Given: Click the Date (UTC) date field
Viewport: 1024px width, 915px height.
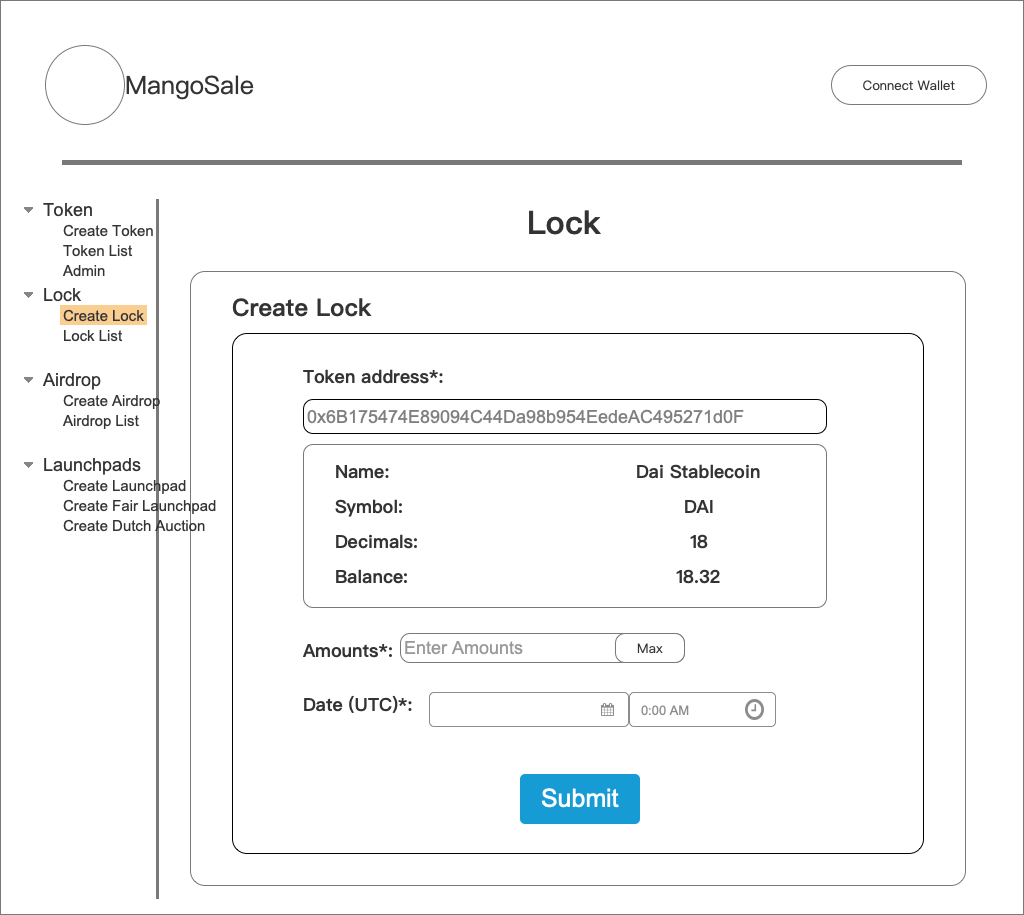Looking at the screenshot, I should pyautogui.click(x=528, y=709).
